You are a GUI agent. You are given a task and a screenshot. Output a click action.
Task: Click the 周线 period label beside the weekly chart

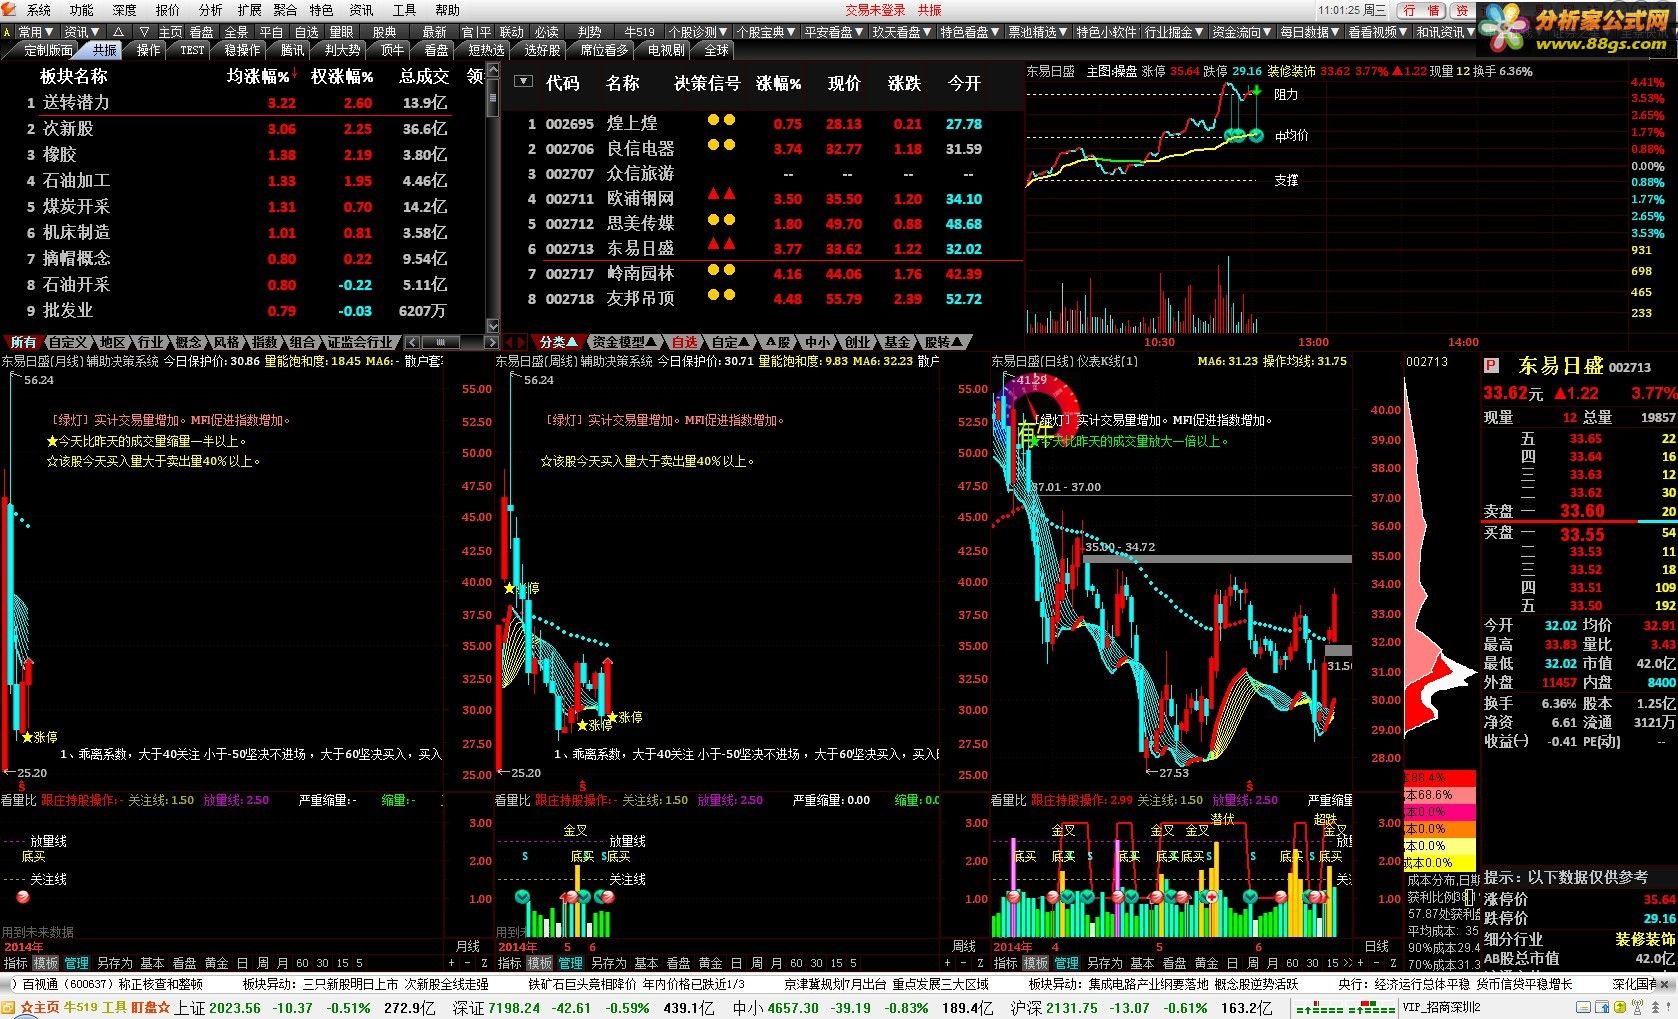point(964,946)
